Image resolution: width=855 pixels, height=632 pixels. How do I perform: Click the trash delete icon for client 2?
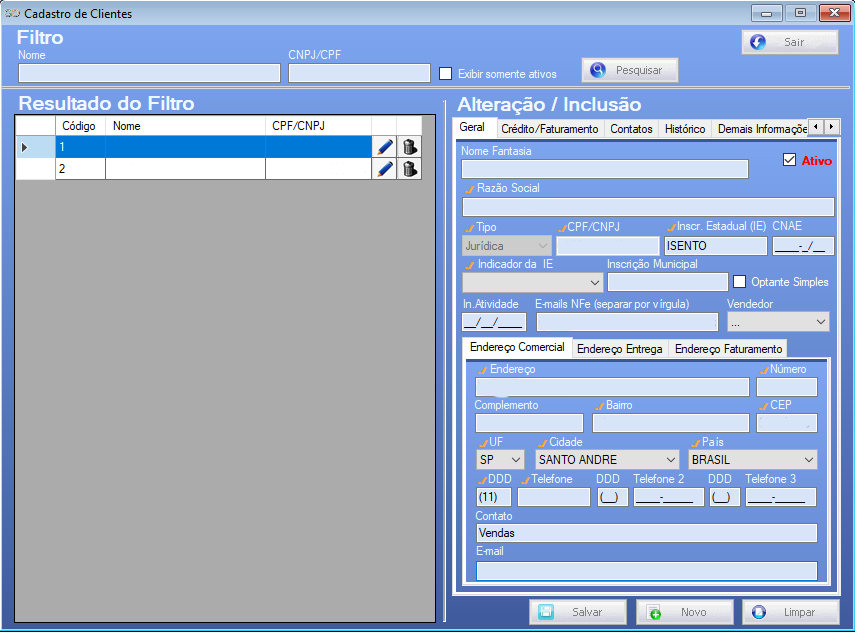(x=410, y=169)
